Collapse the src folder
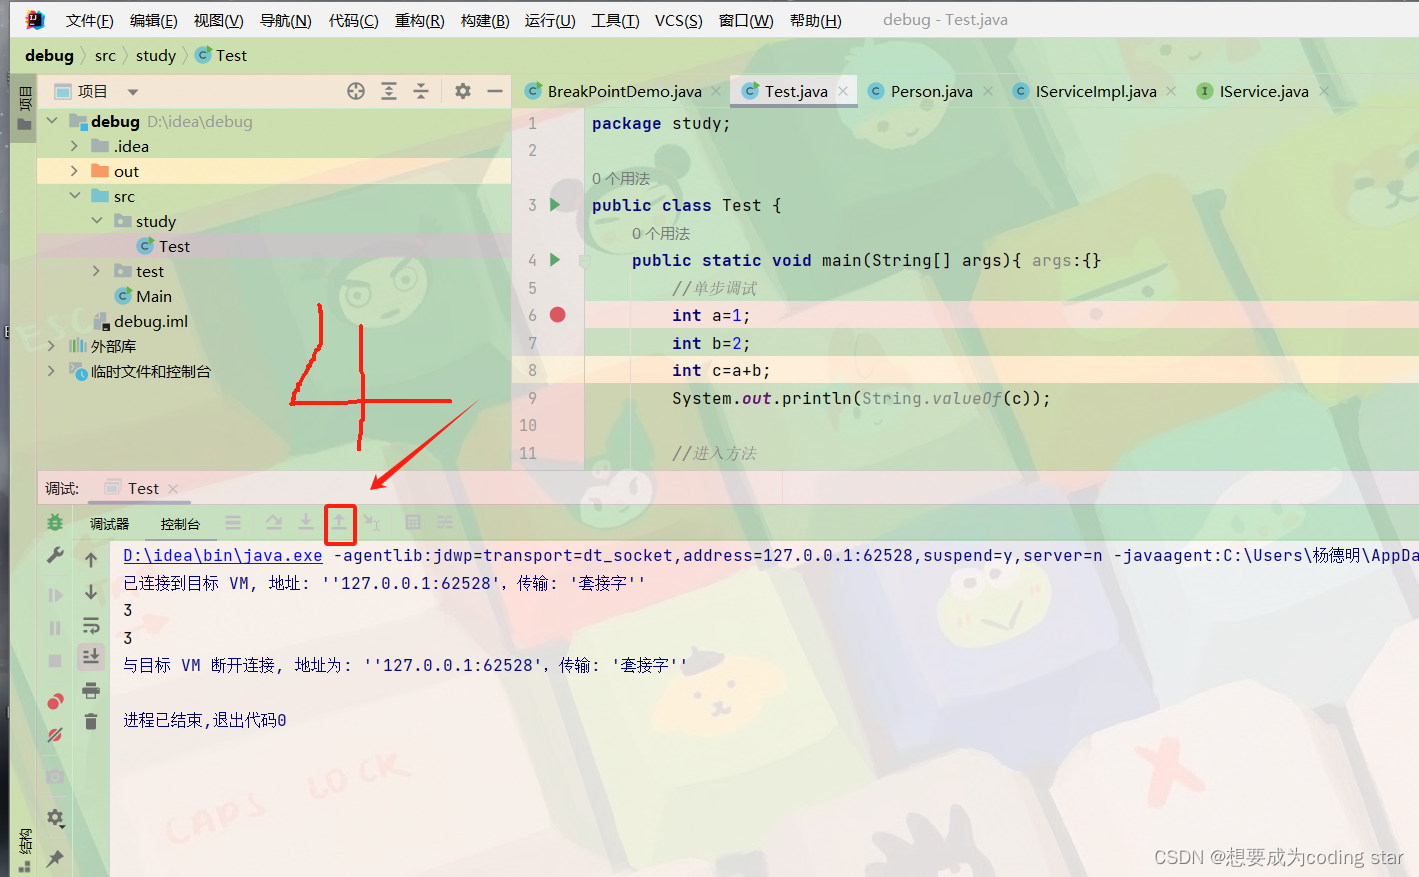Screen dimensions: 1419x877 point(74,196)
